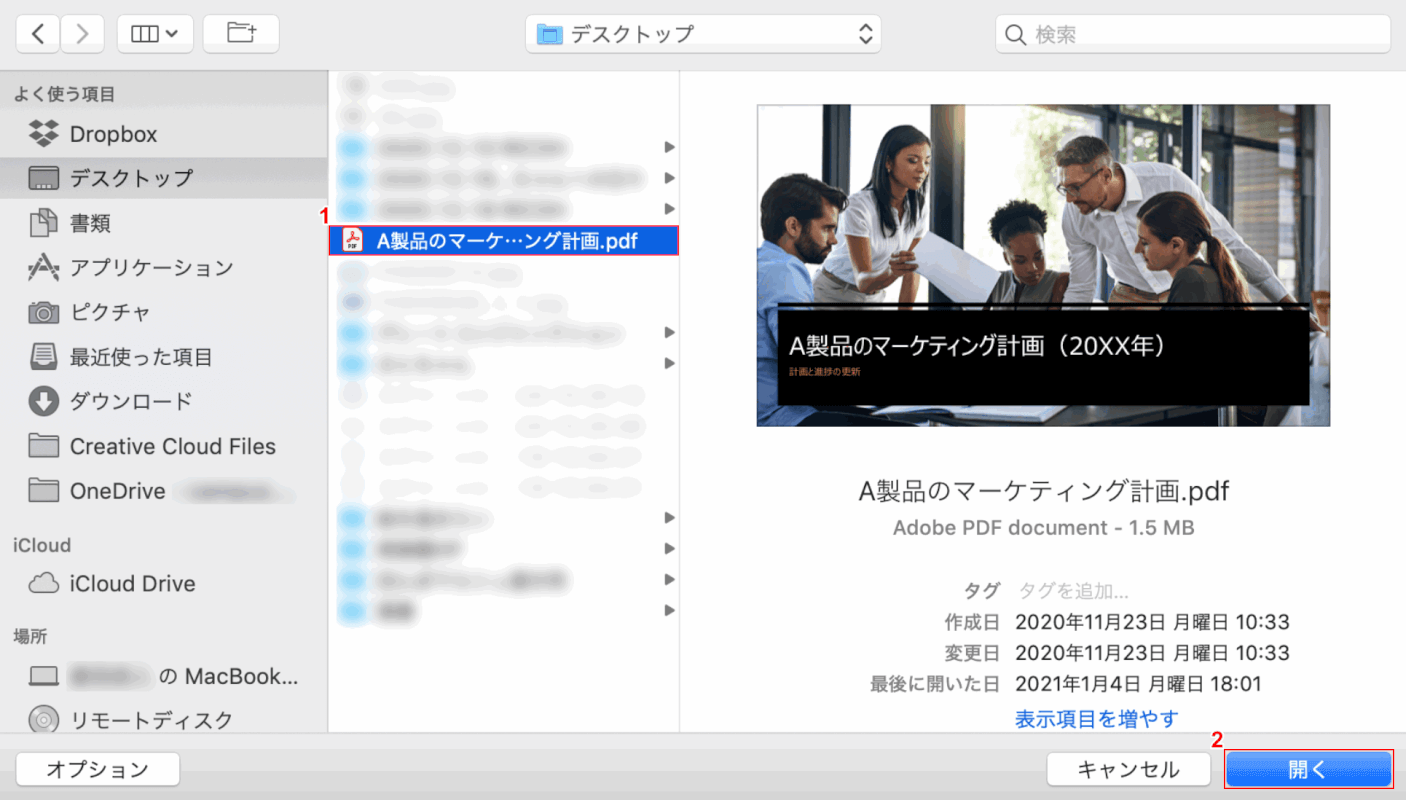Open the column view mode dropdown
Image resolution: width=1406 pixels, height=800 pixels.
(x=155, y=34)
